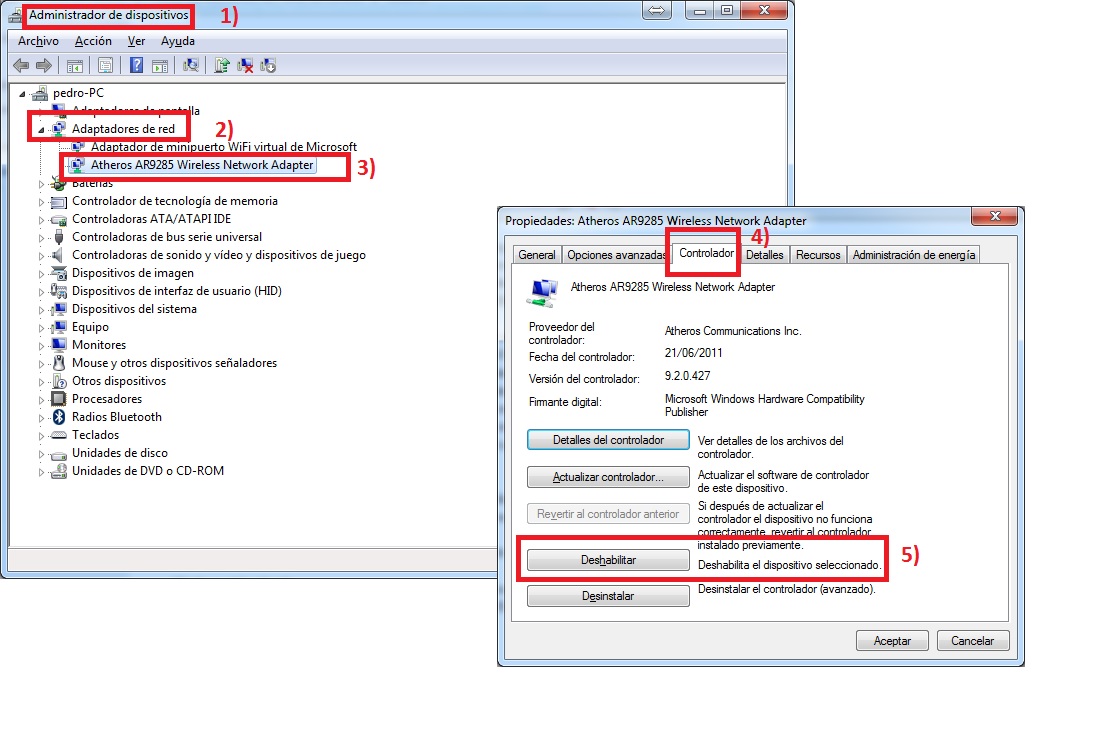Open Properties from the toolbar sheet icon
The image size is (1094, 753).
105,66
